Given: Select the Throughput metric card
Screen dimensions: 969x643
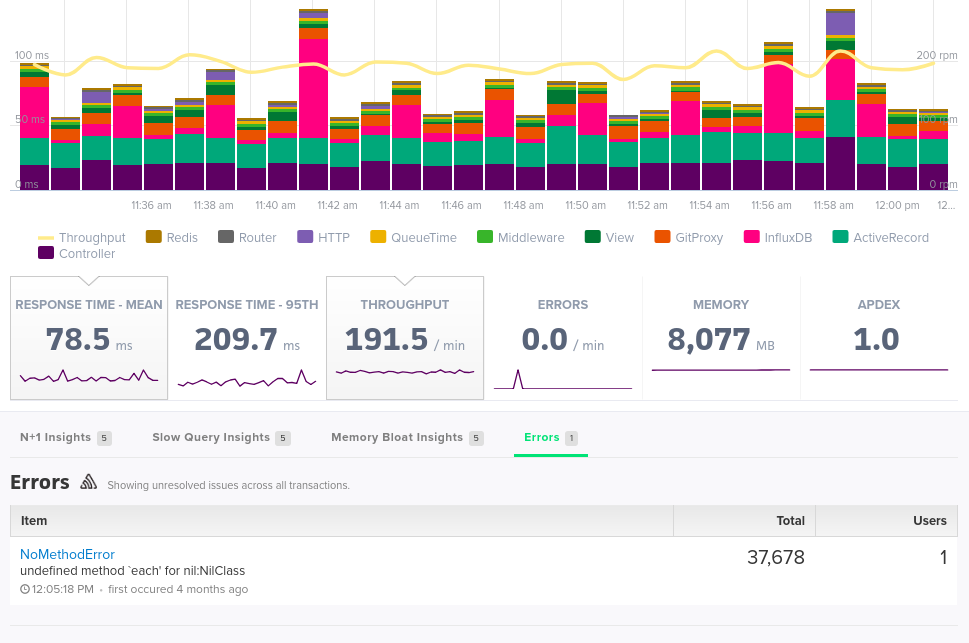Looking at the screenshot, I should [405, 338].
